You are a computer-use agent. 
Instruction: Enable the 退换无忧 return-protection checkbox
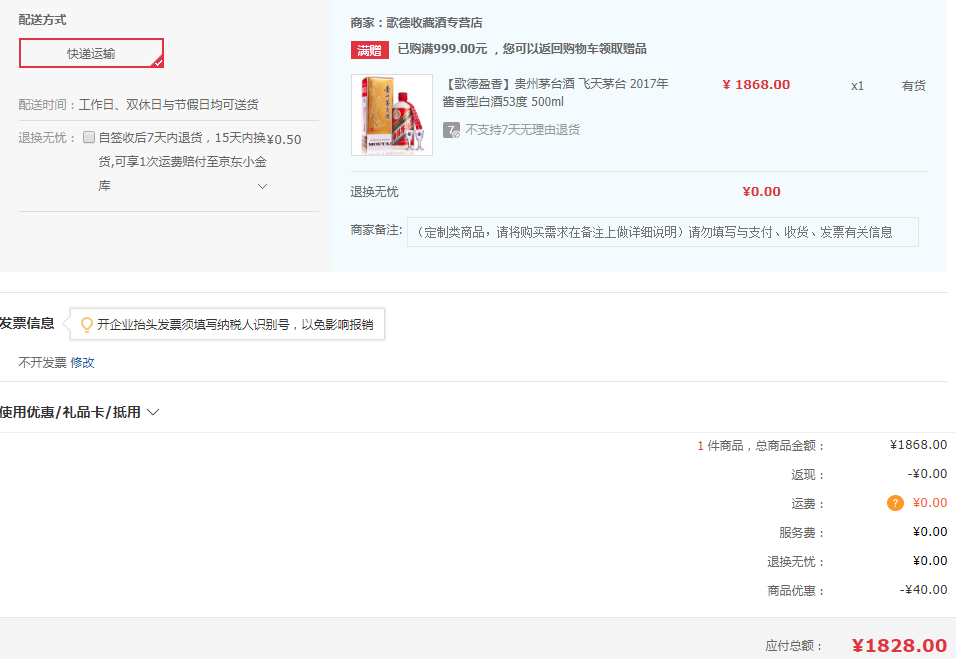point(89,137)
